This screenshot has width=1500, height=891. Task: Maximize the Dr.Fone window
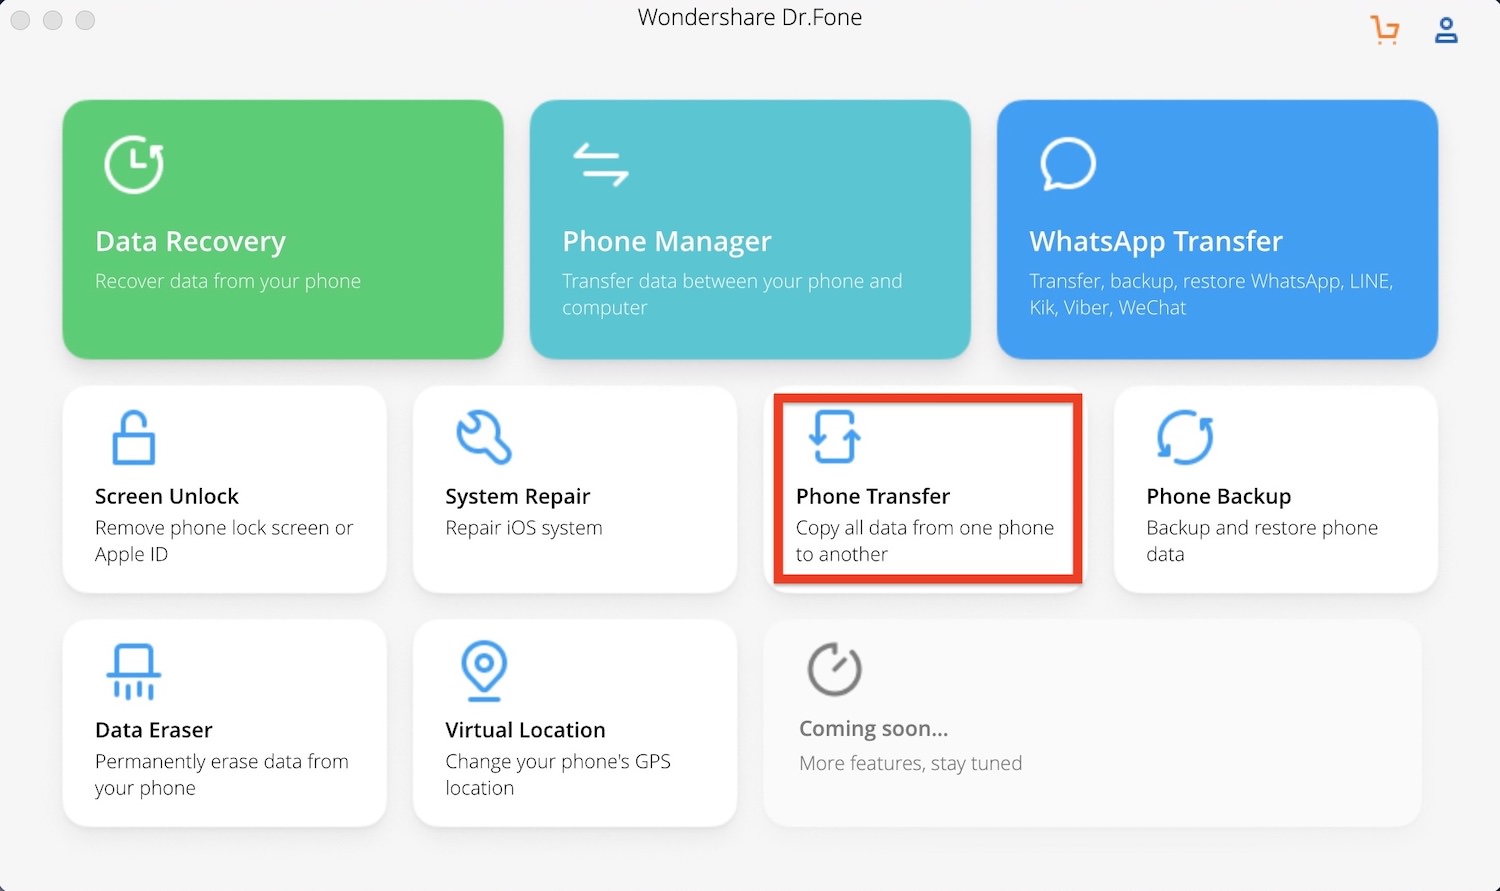(85, 20)
